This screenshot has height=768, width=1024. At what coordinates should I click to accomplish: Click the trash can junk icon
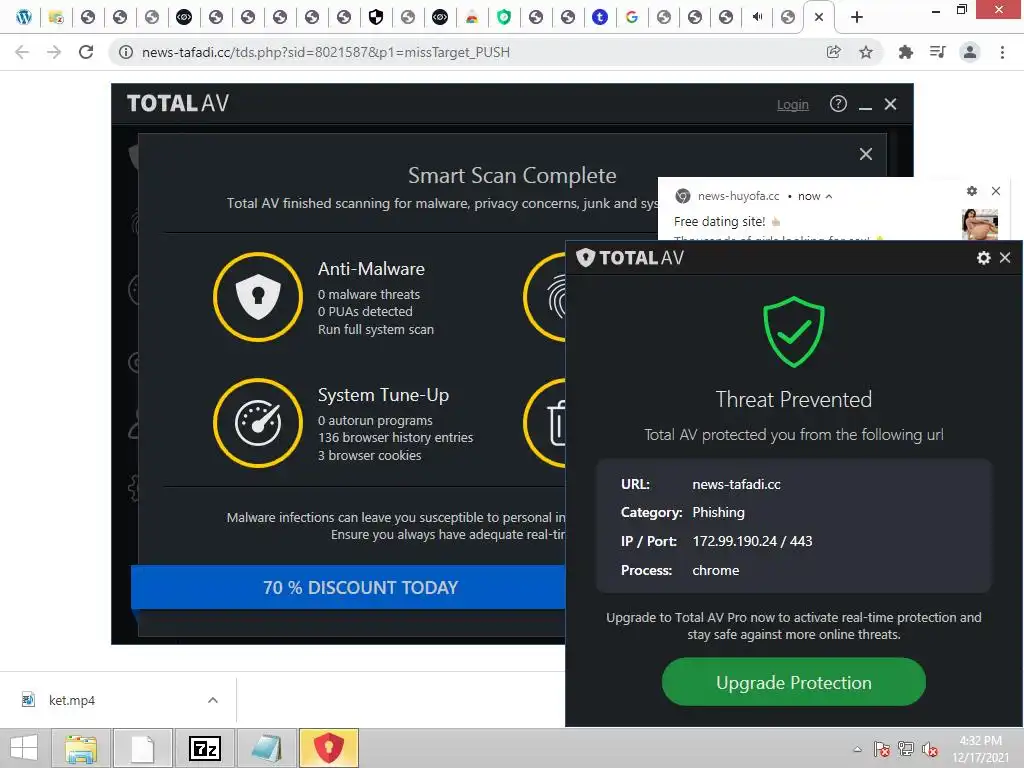(x=545, y=423)
